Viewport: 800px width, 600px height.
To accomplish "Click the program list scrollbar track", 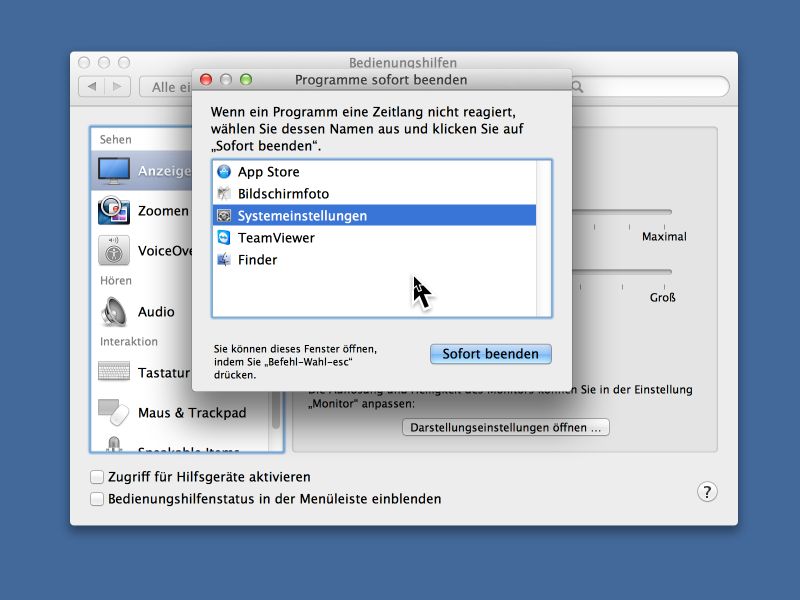I will (544, 238).
